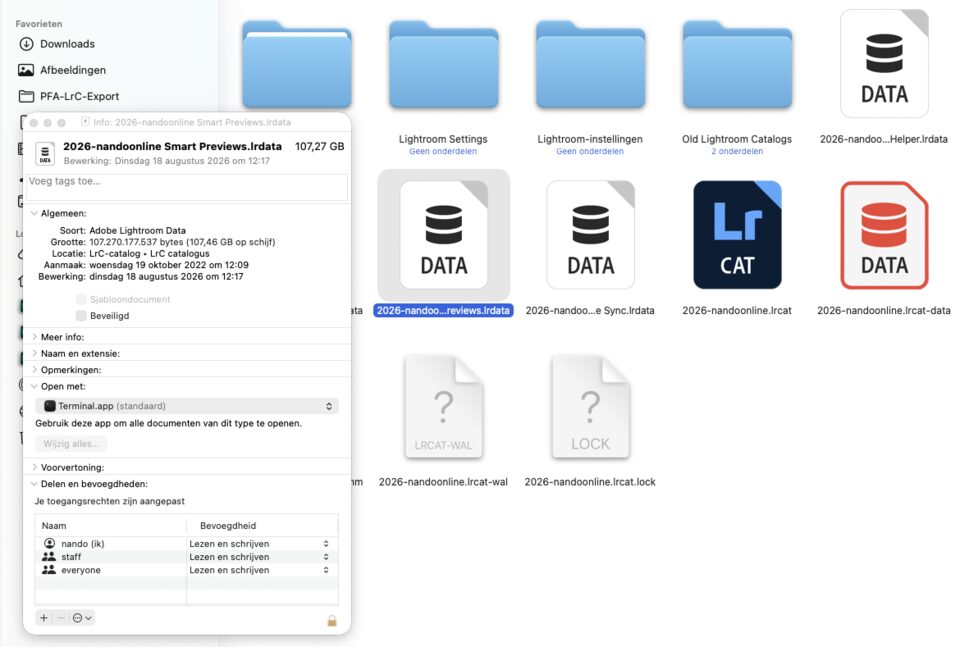960x647 pixels.
Task: Click the 2026-nandoo...Helper.lrdata label
Action: coord(884,139)
